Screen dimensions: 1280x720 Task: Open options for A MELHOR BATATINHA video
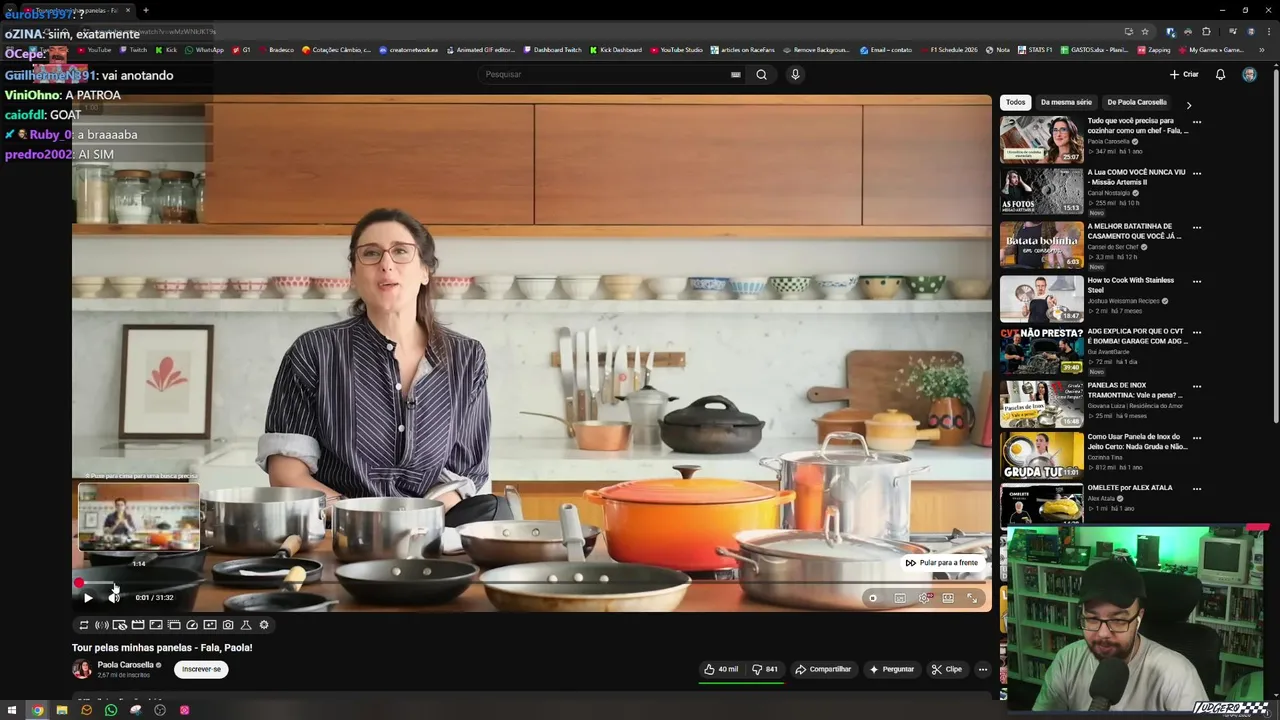(1197, 226)
